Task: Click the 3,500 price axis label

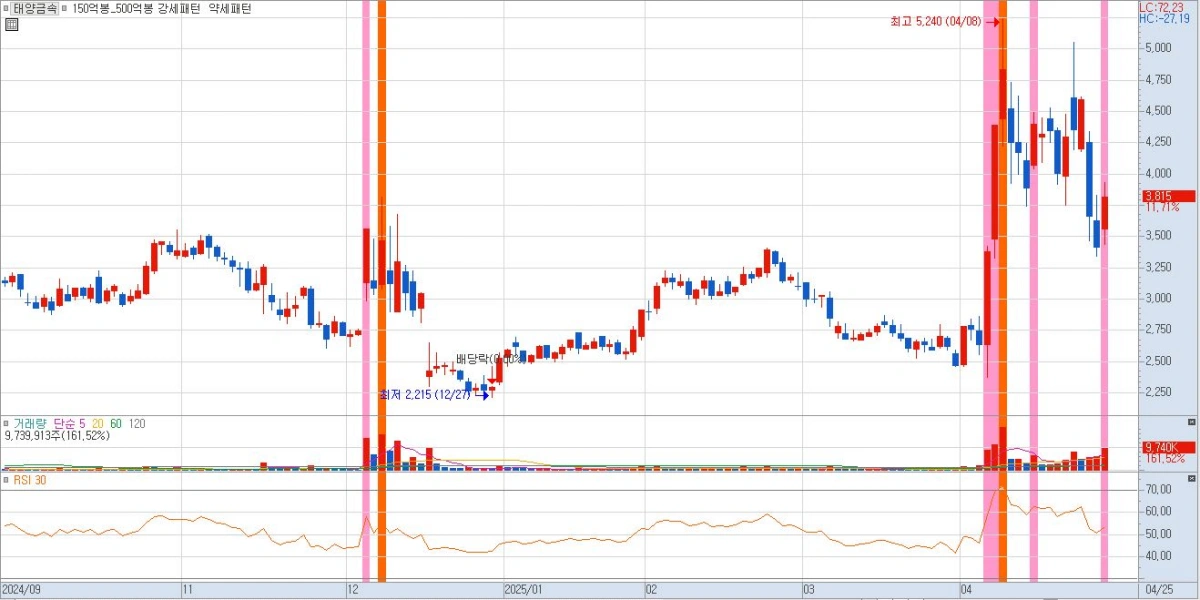Action: tap(1158, 236)
